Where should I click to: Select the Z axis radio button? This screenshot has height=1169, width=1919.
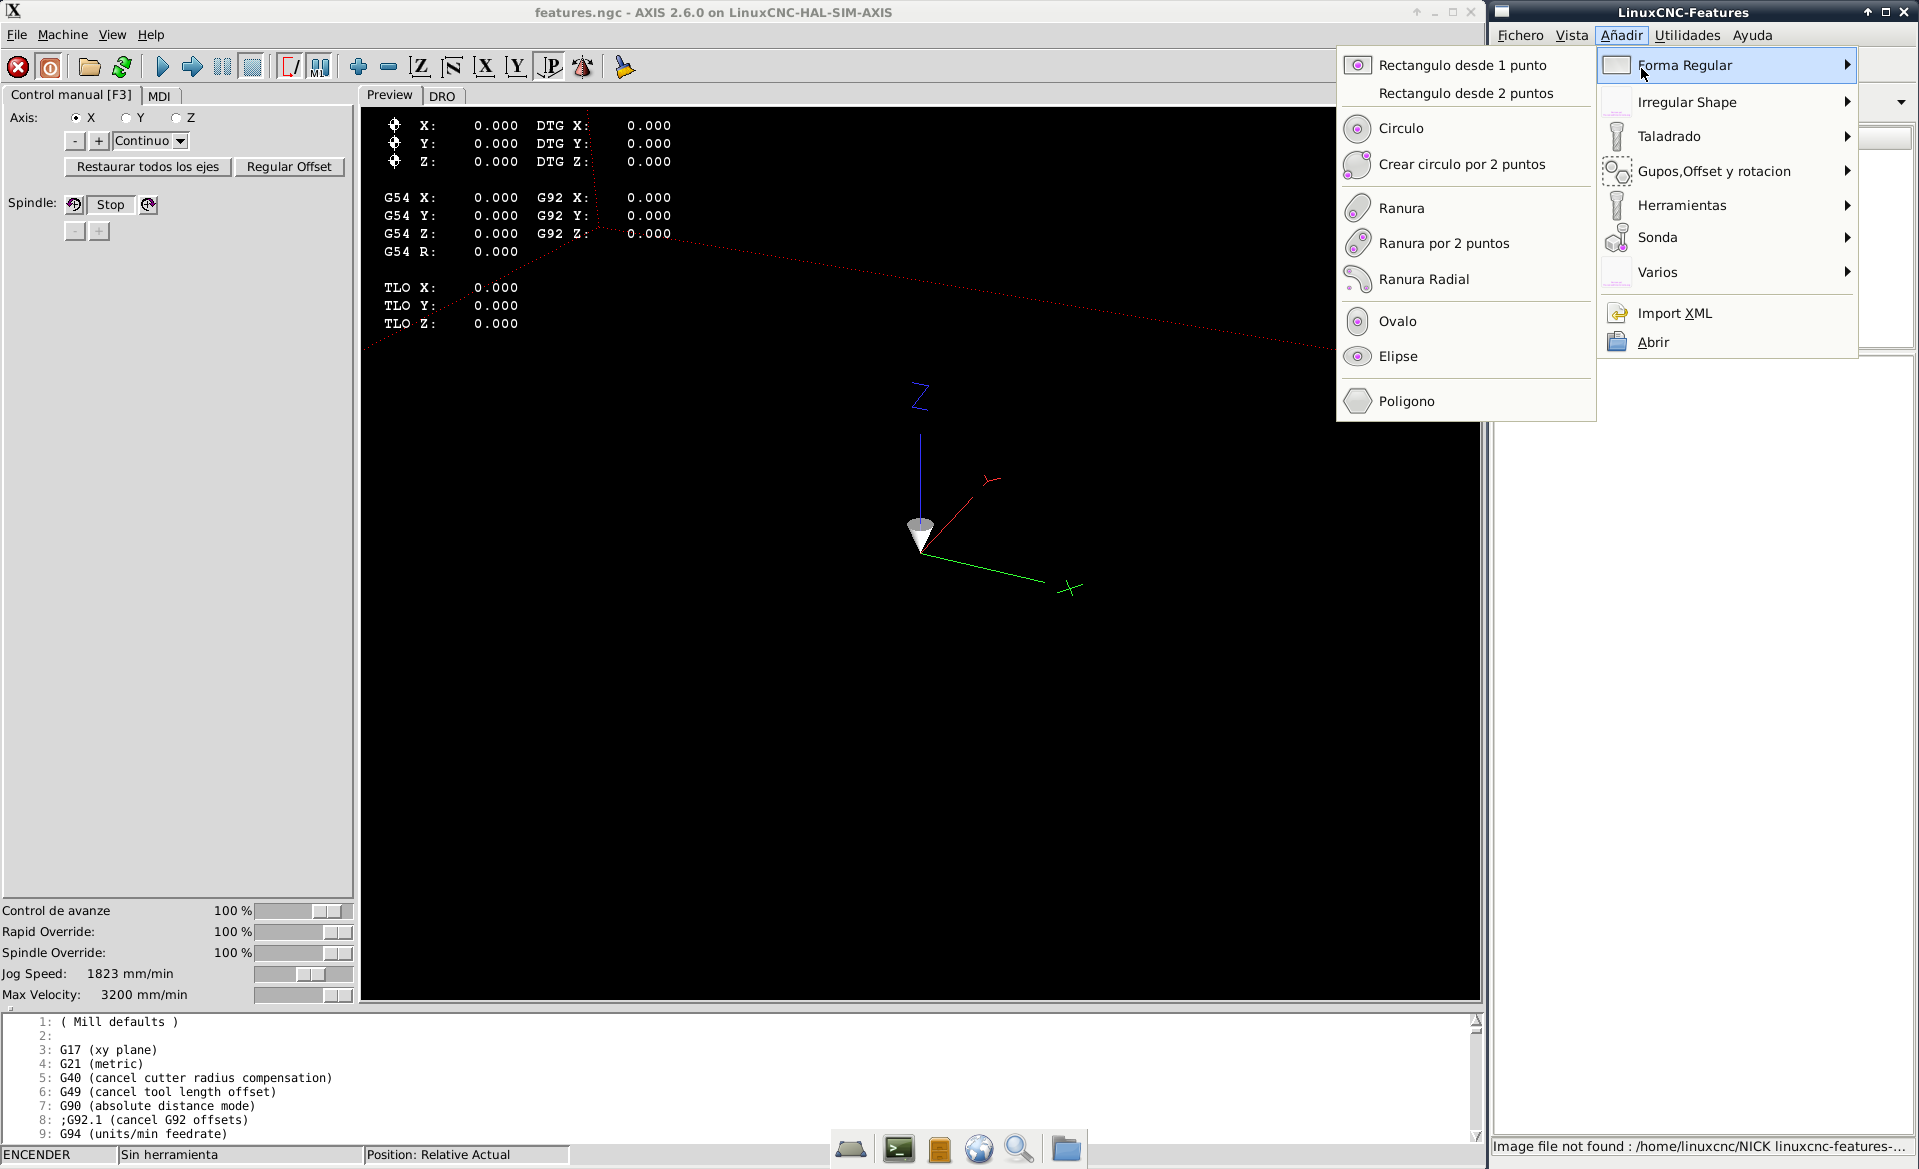click(176, 118)
